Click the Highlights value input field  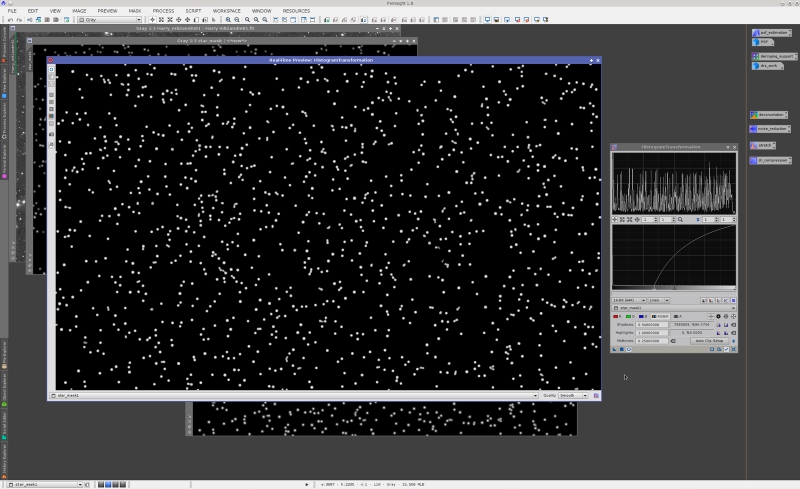[652, 333]
